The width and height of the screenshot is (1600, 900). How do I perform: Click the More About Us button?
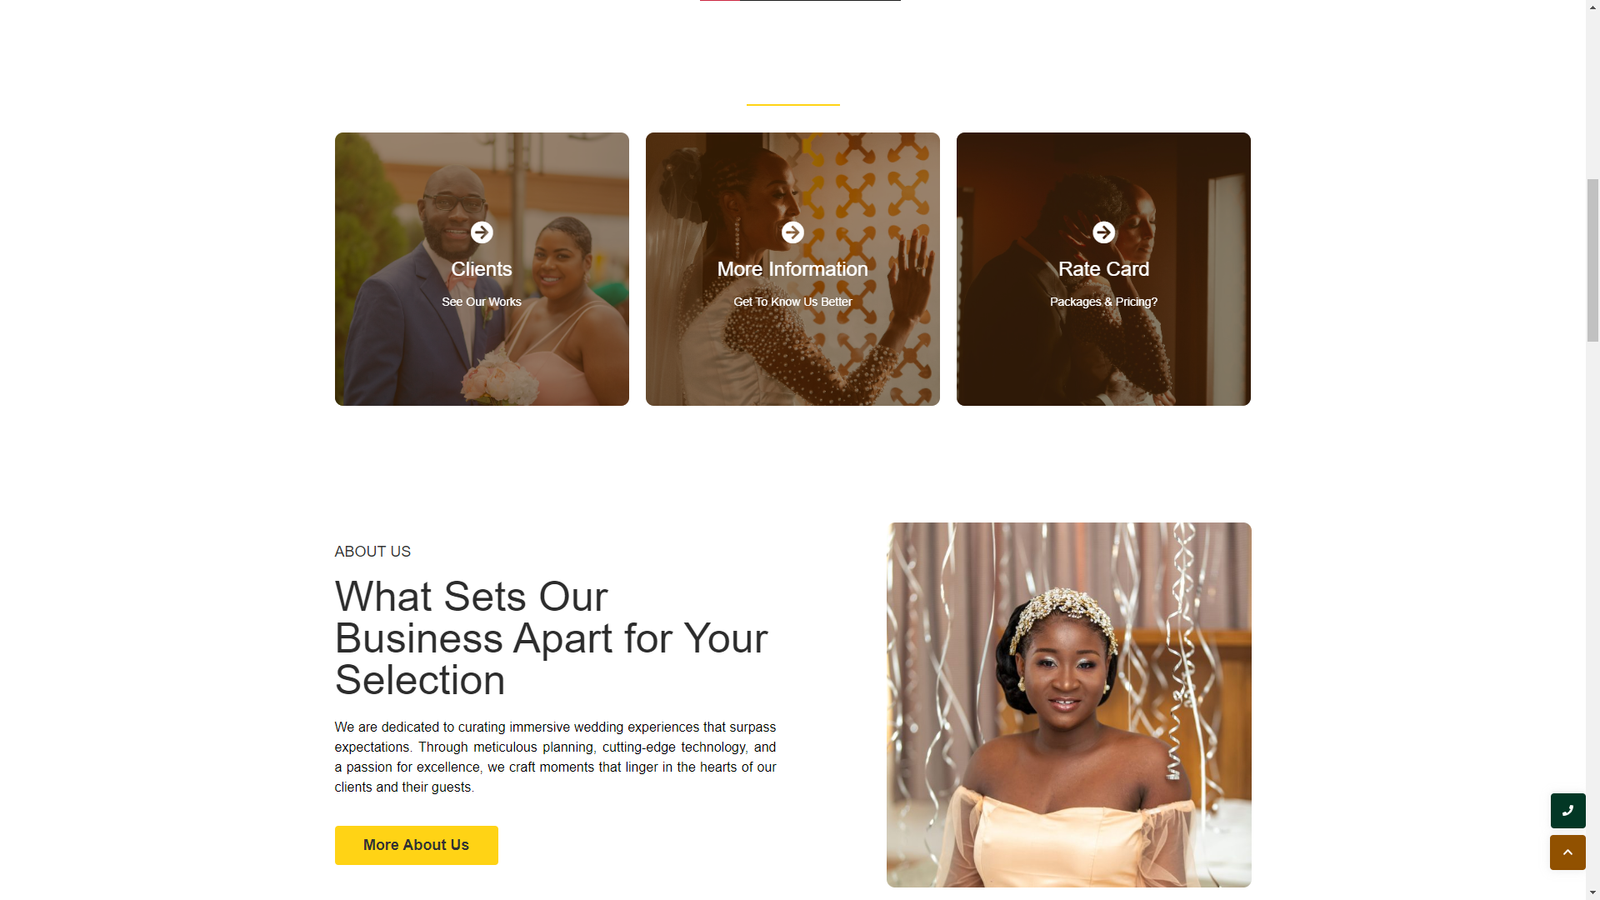[x=416, y=845]
